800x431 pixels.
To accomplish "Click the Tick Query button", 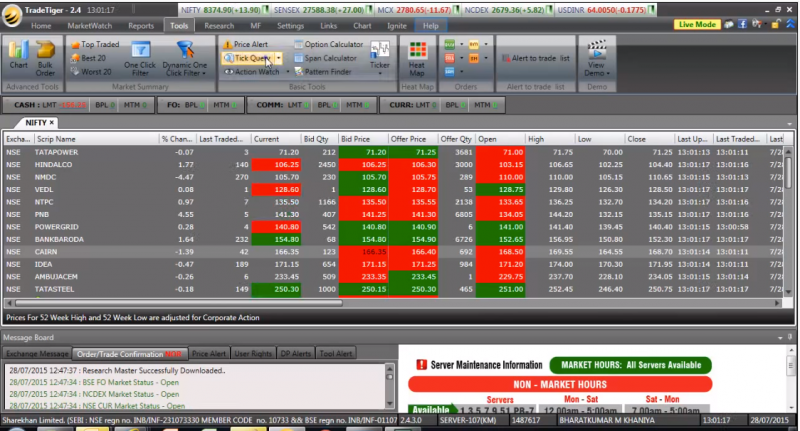I will (x=248, y=58).
